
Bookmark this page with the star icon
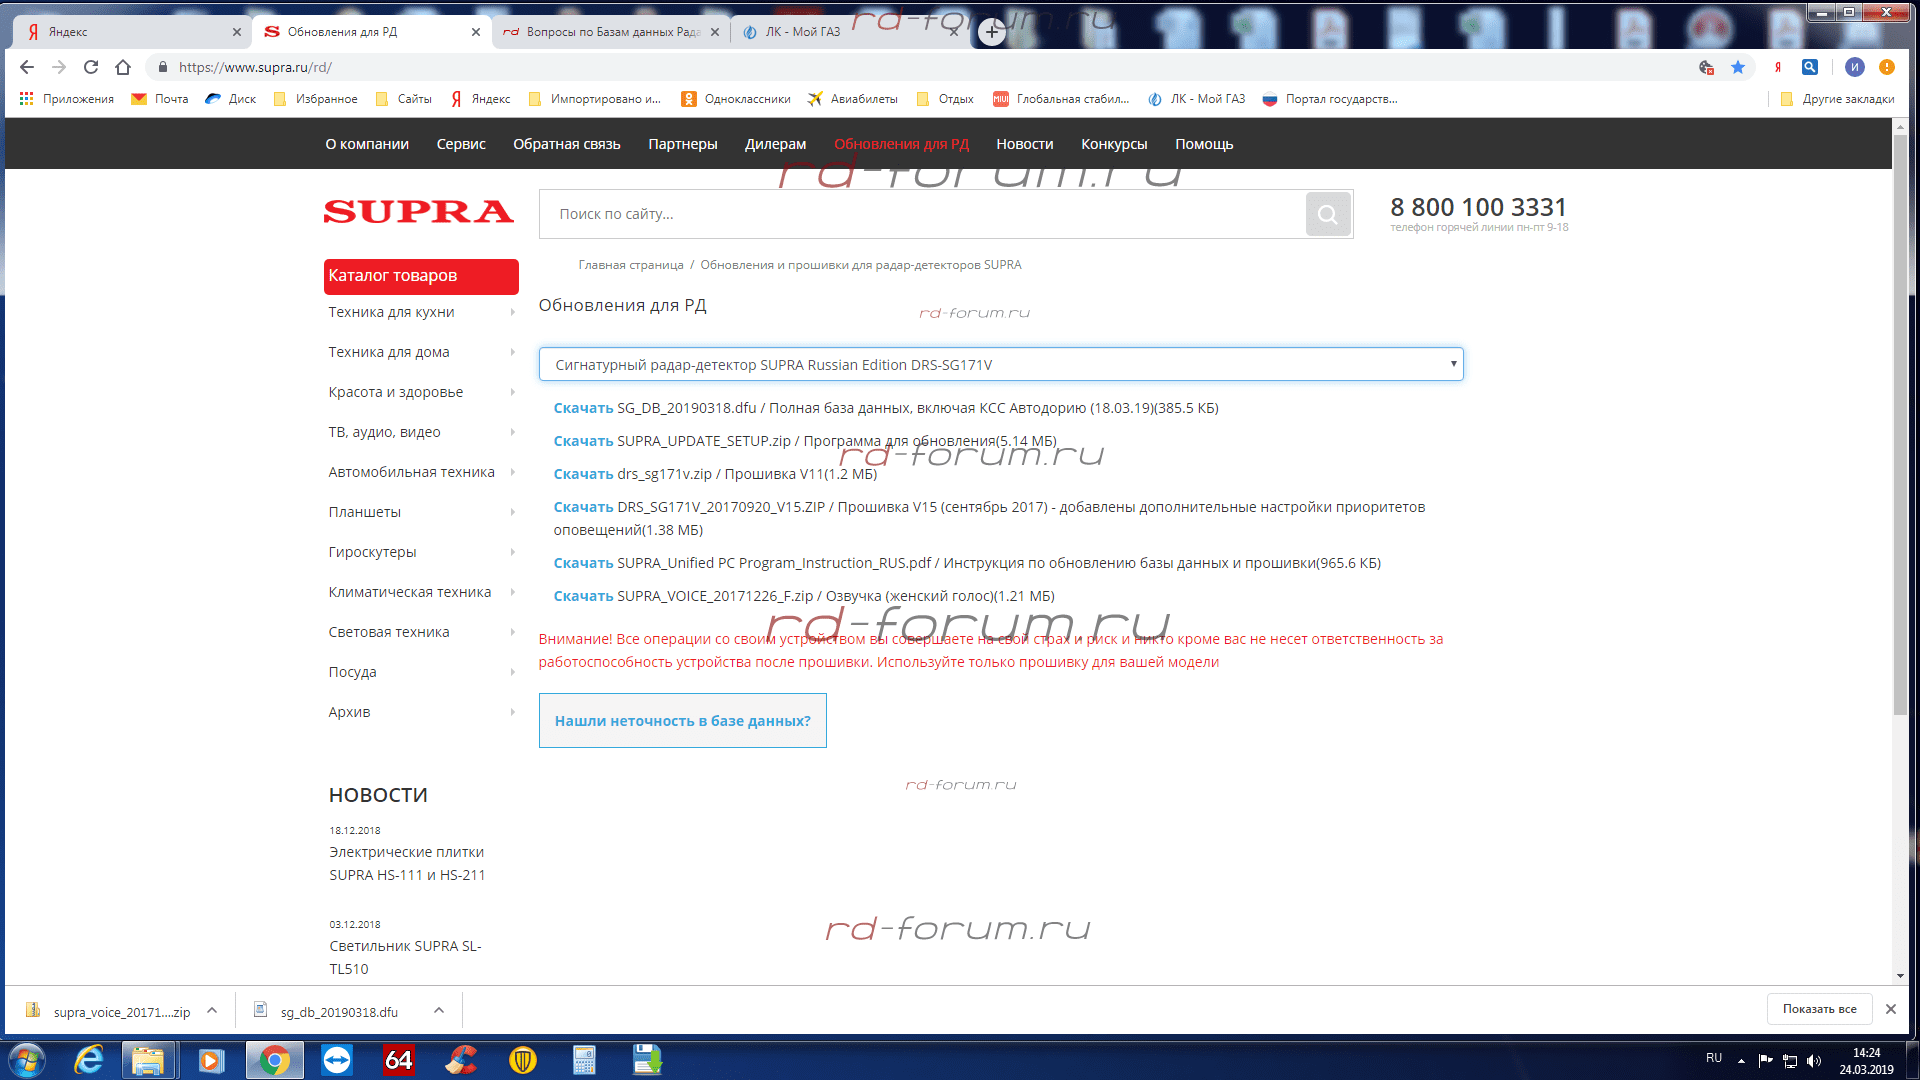tap(1738, 67)
